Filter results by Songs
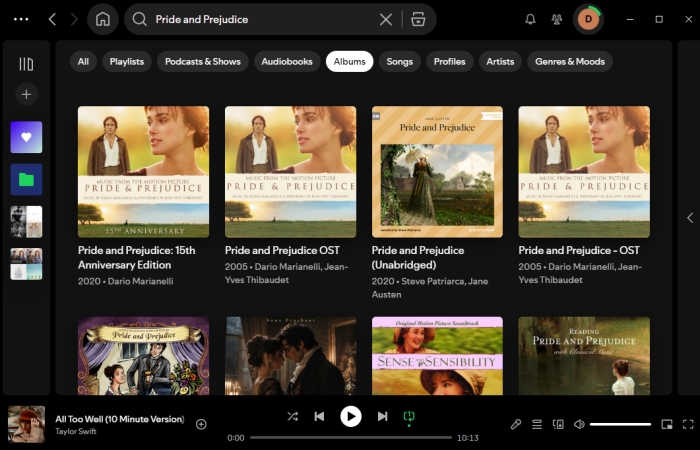 pos(400,62)
